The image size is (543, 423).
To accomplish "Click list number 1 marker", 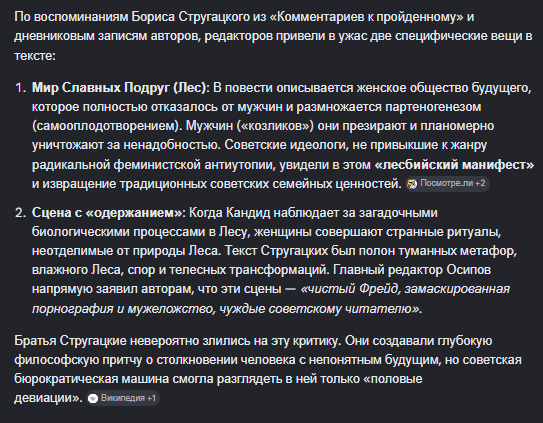I will click(x=20, y=88).
